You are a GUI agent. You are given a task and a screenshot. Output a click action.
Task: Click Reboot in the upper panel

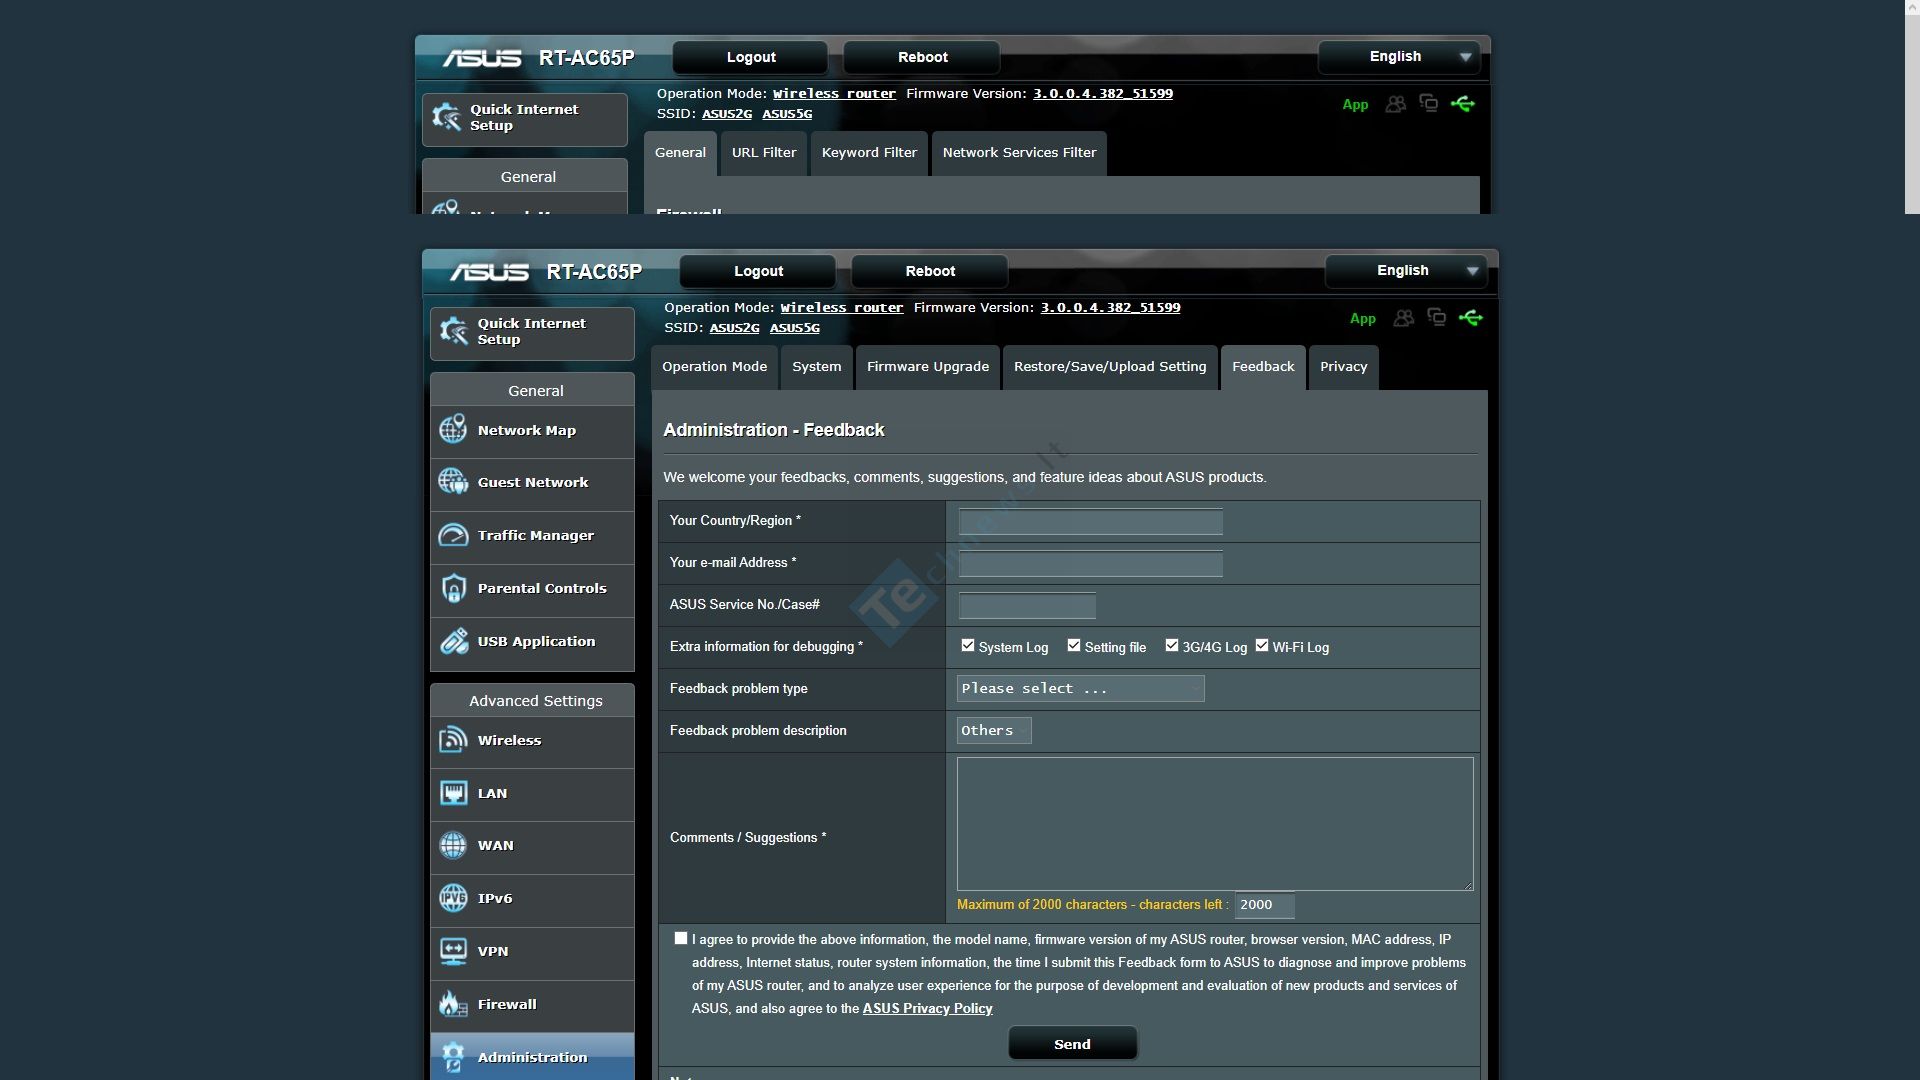(x=922, y=57)
